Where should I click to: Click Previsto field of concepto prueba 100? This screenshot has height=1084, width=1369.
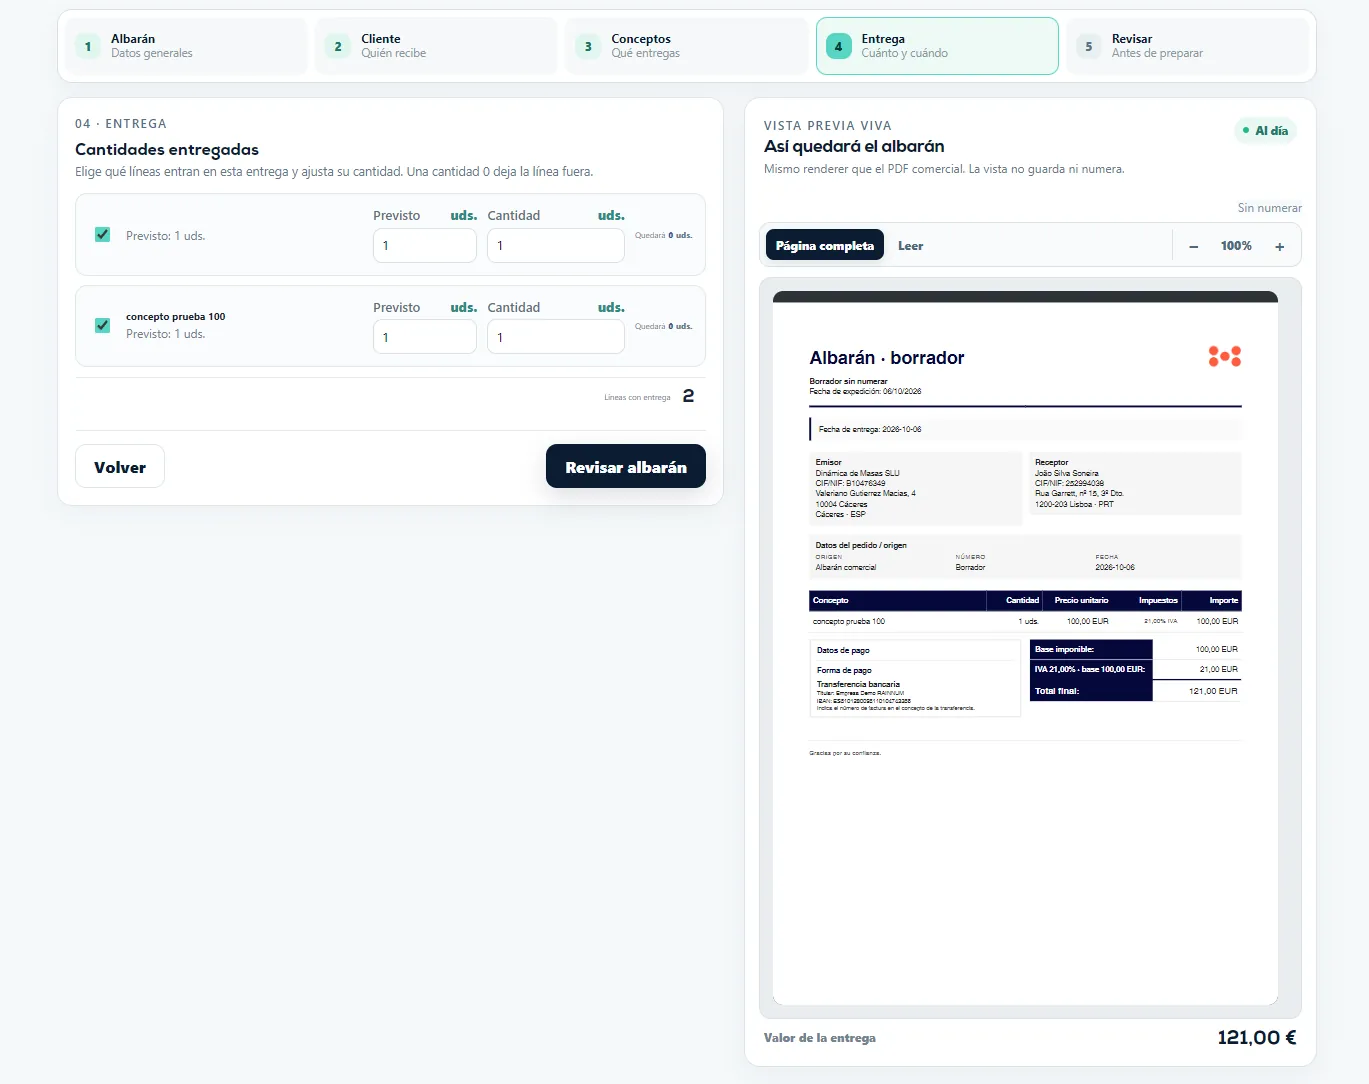[425, 337]
